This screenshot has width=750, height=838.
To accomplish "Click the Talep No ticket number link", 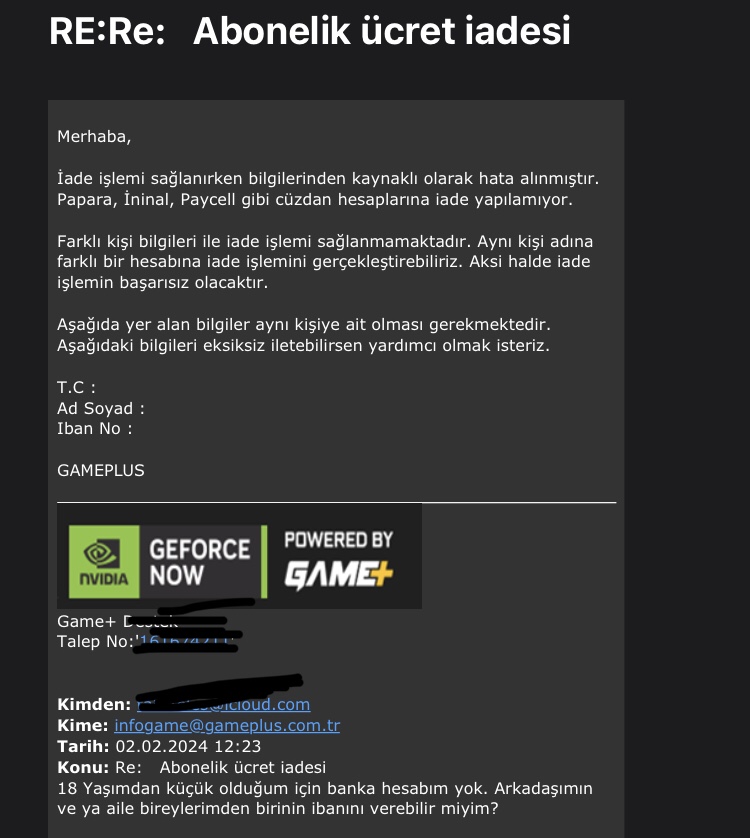I will 185,641.
